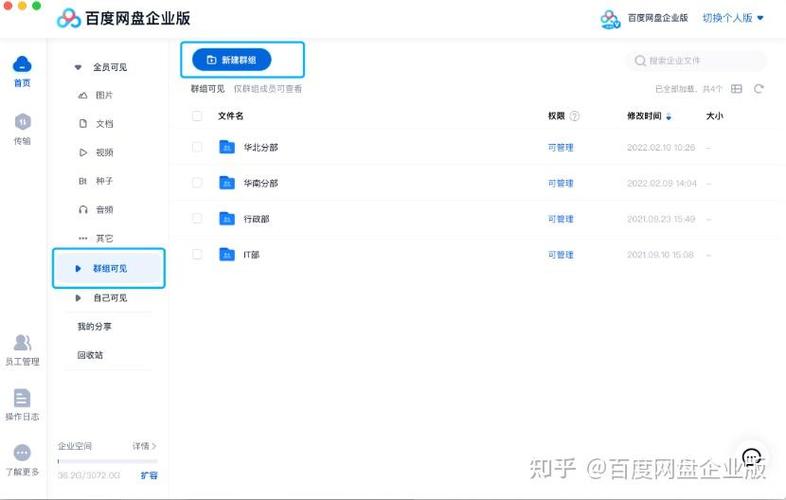Open 操作日志 operation log icon

click(22, 398)
